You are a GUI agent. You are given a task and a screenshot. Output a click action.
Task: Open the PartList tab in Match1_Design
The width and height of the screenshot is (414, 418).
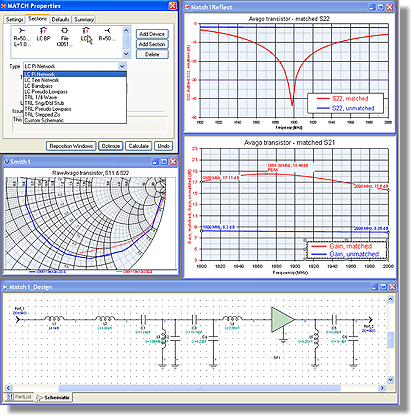(x=20, y=397)
